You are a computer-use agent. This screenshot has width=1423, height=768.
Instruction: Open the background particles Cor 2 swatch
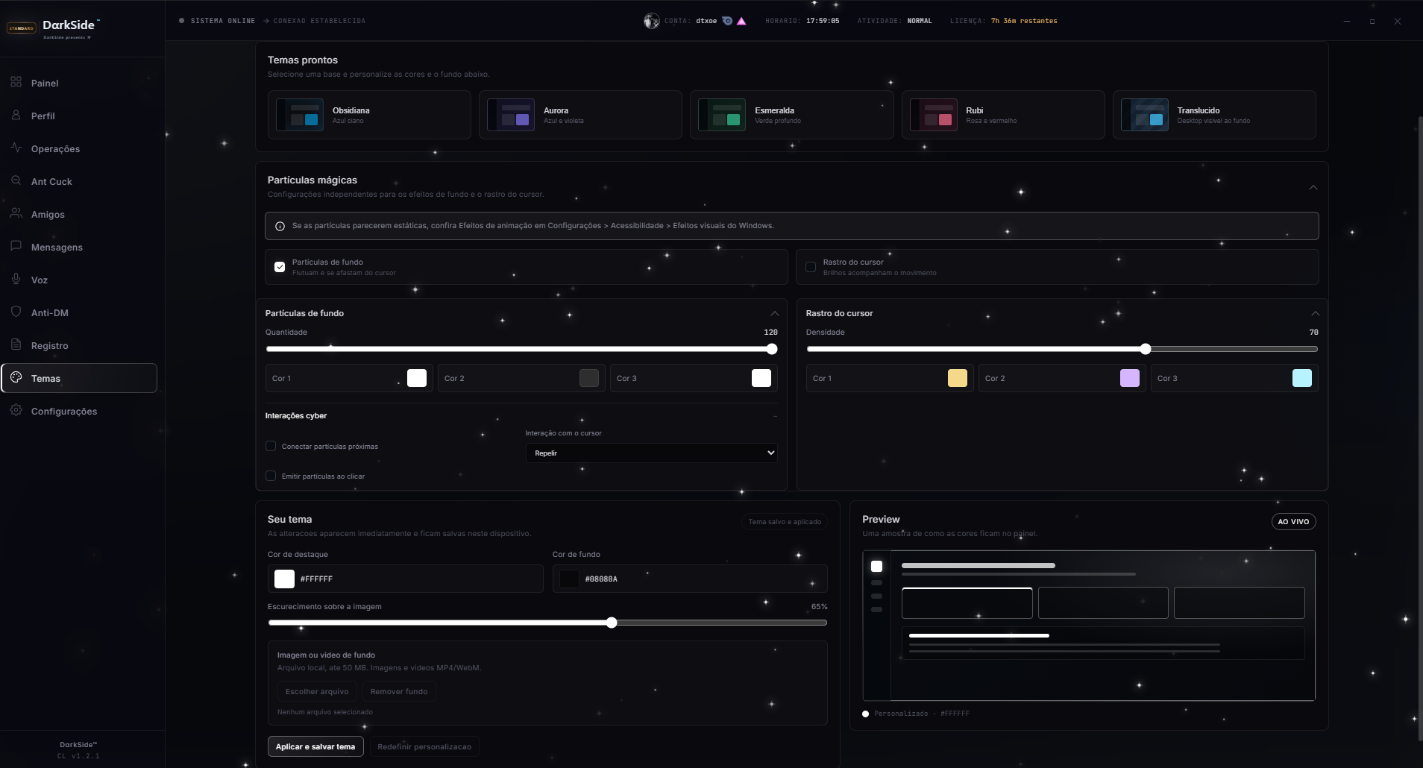589,378
